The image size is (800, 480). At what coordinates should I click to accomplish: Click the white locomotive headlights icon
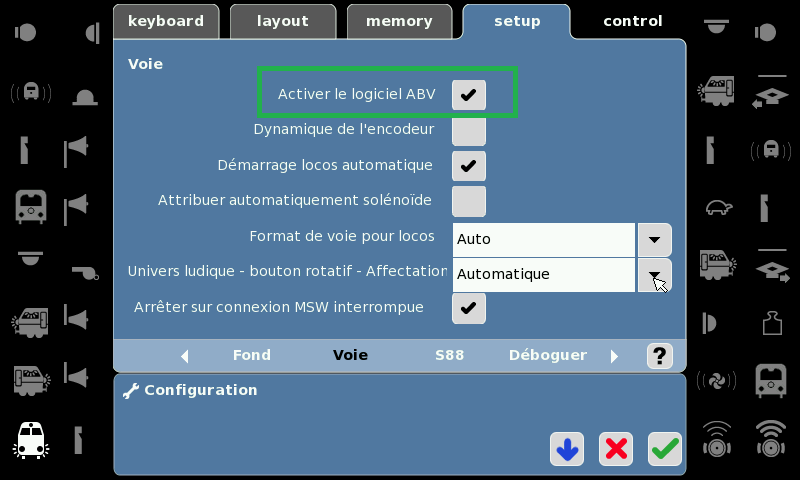pyautogui.click(x=31, y=440)
